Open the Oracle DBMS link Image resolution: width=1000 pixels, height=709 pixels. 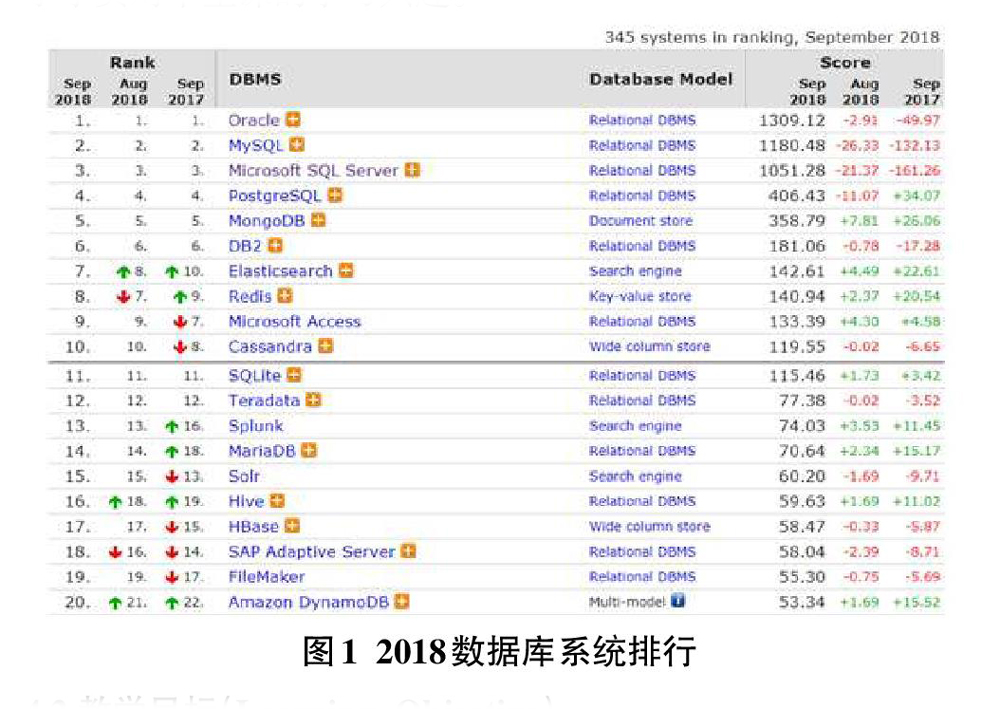pyautogui.click(x=254, y=120)
